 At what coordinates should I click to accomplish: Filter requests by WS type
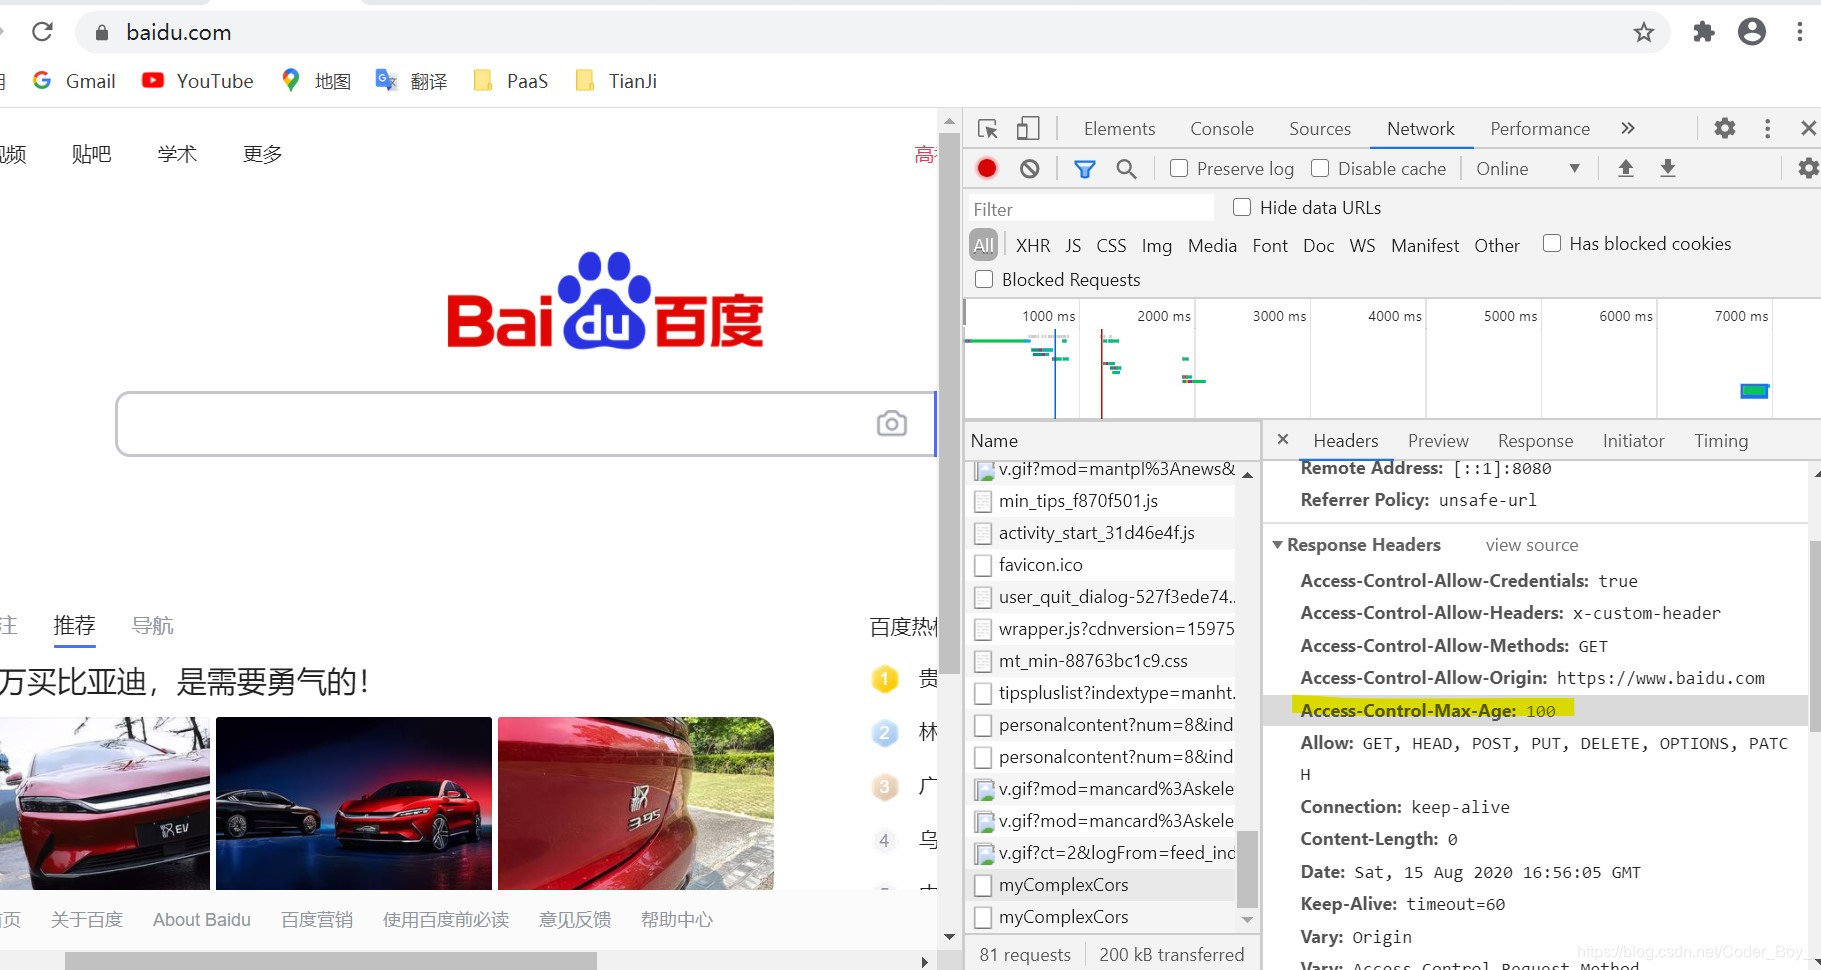(1362, 245)
